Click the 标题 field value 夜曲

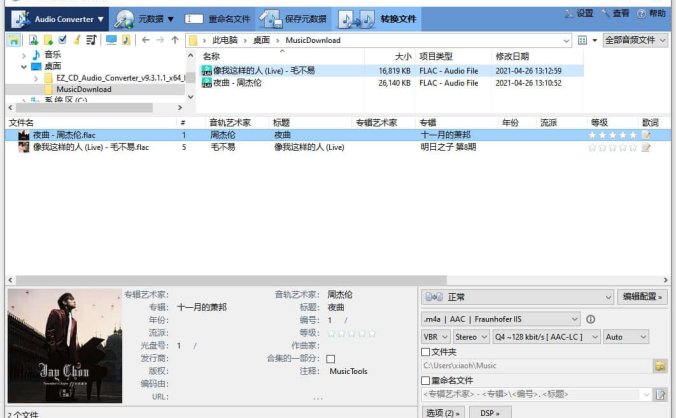[x=336, y=307]
